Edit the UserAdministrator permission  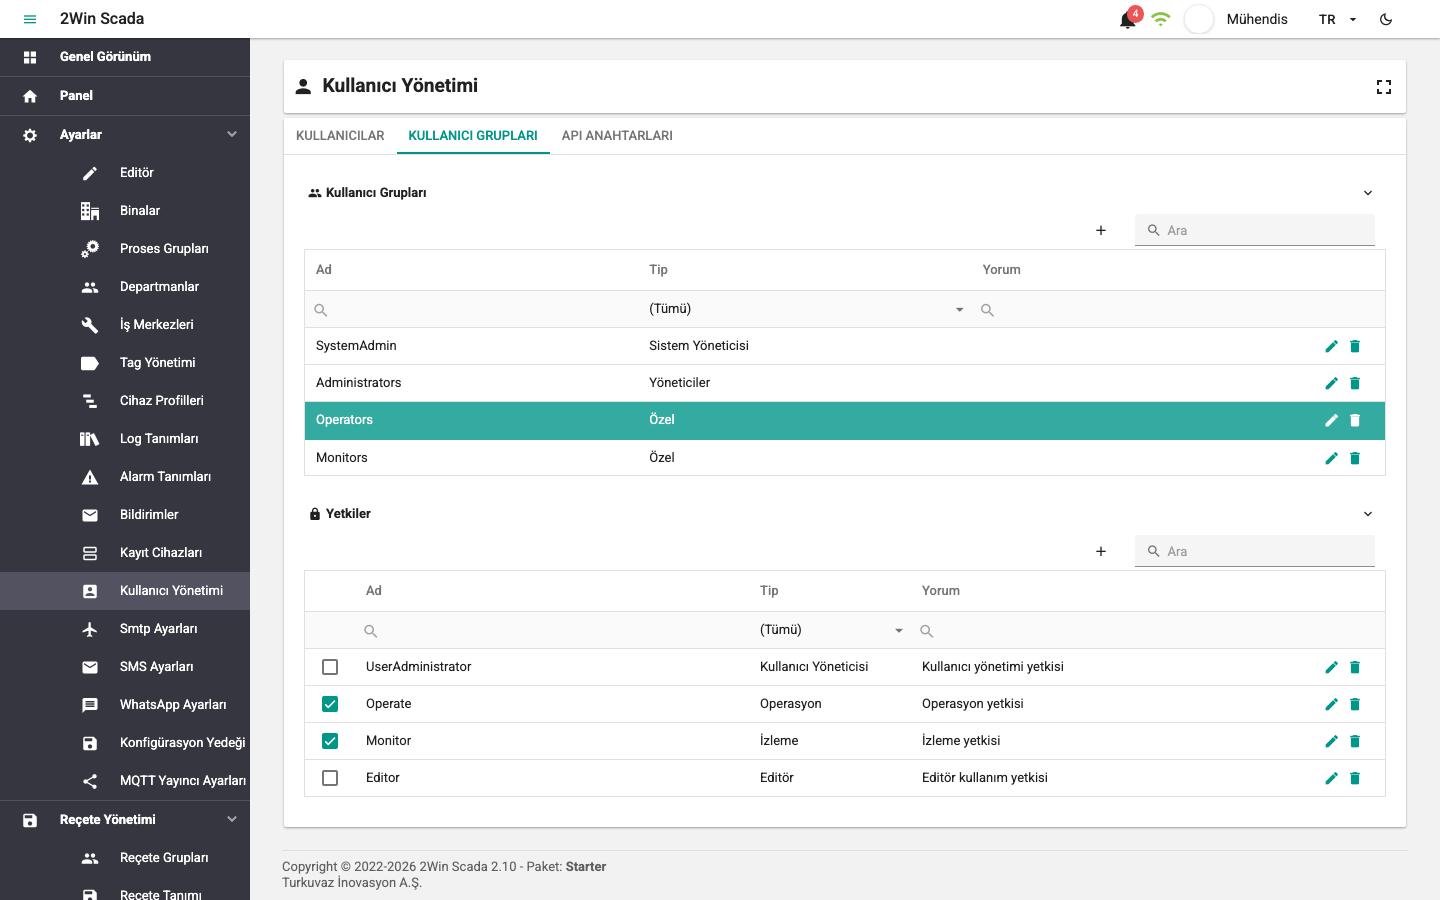pyautogui.click(x=1331, y=667)
